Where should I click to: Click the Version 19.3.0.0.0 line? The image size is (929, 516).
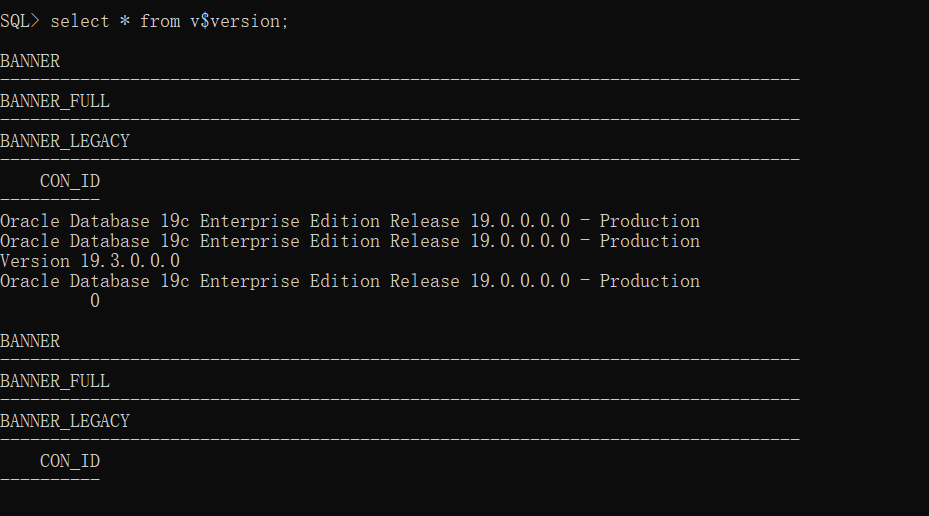(x=90, y=261)
